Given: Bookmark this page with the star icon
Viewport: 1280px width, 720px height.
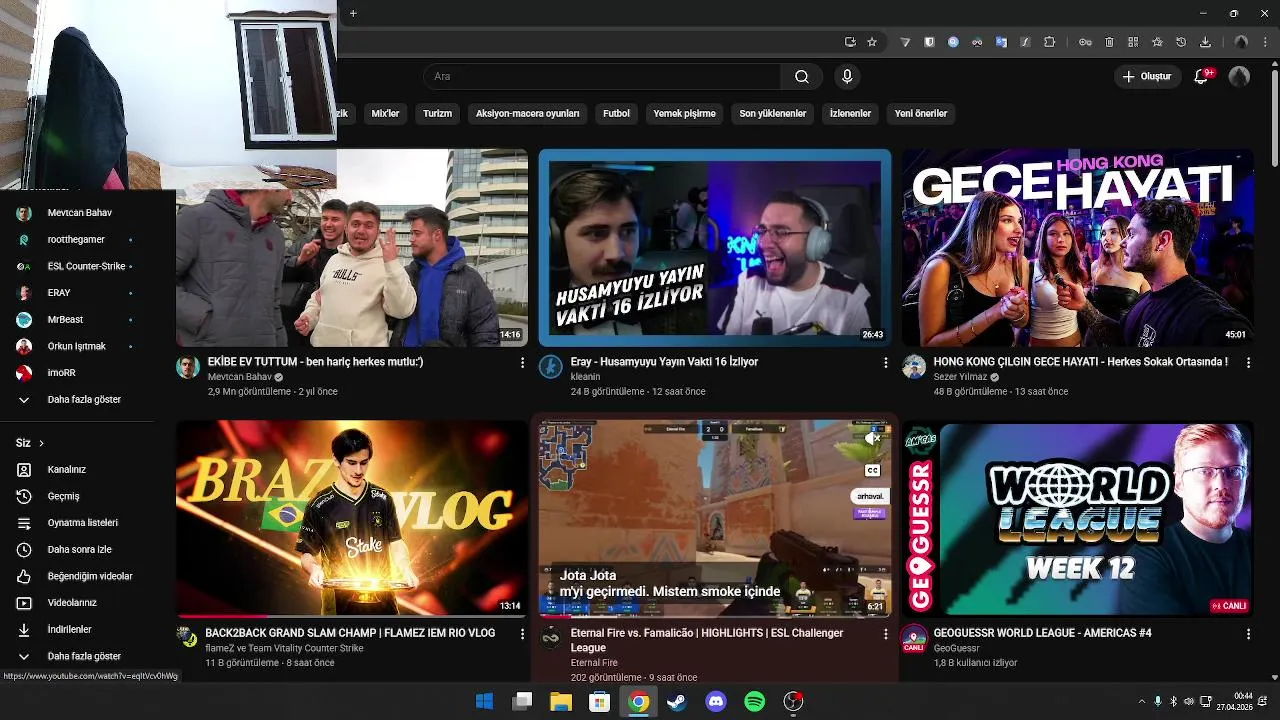Looking at the screenshot, I should 872,42.
